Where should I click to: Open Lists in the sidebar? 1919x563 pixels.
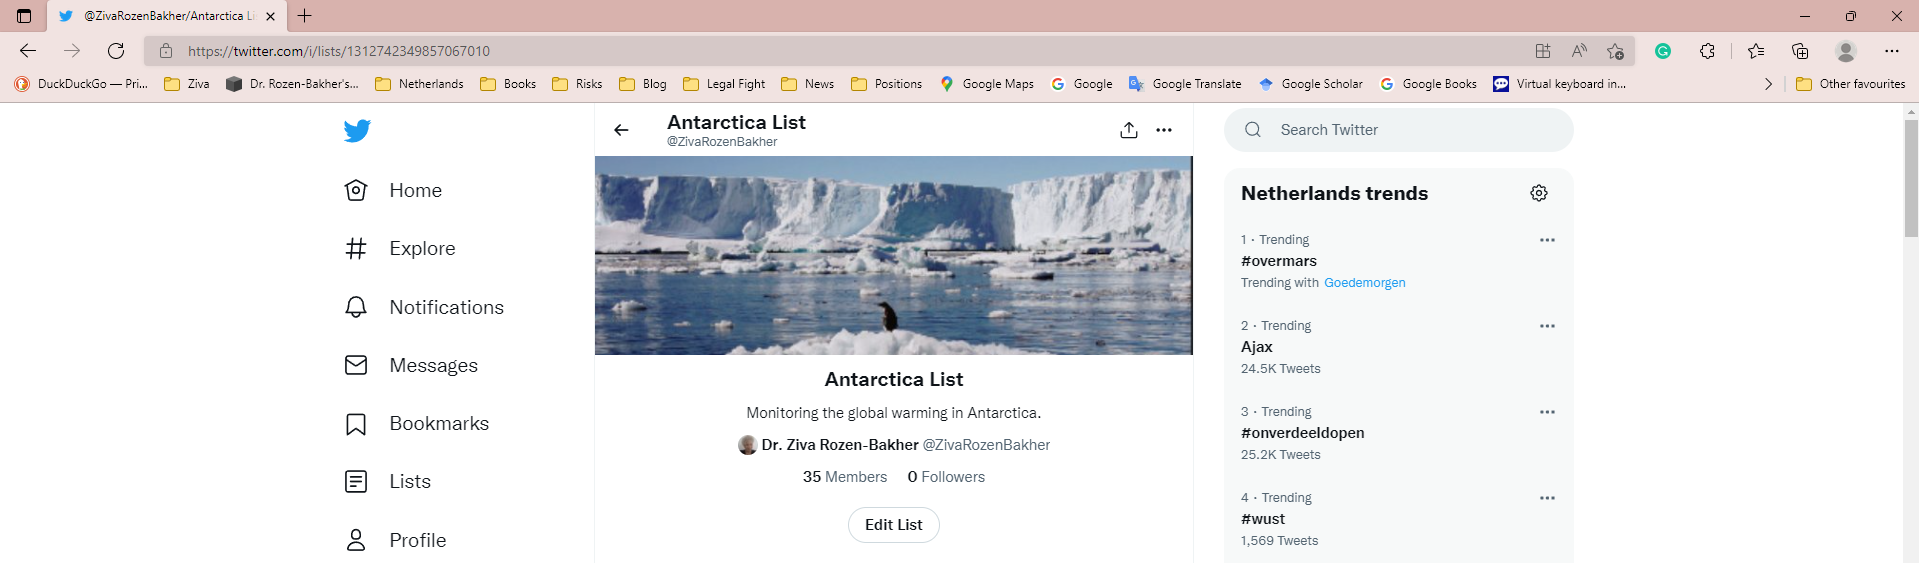tap(388, 481)
